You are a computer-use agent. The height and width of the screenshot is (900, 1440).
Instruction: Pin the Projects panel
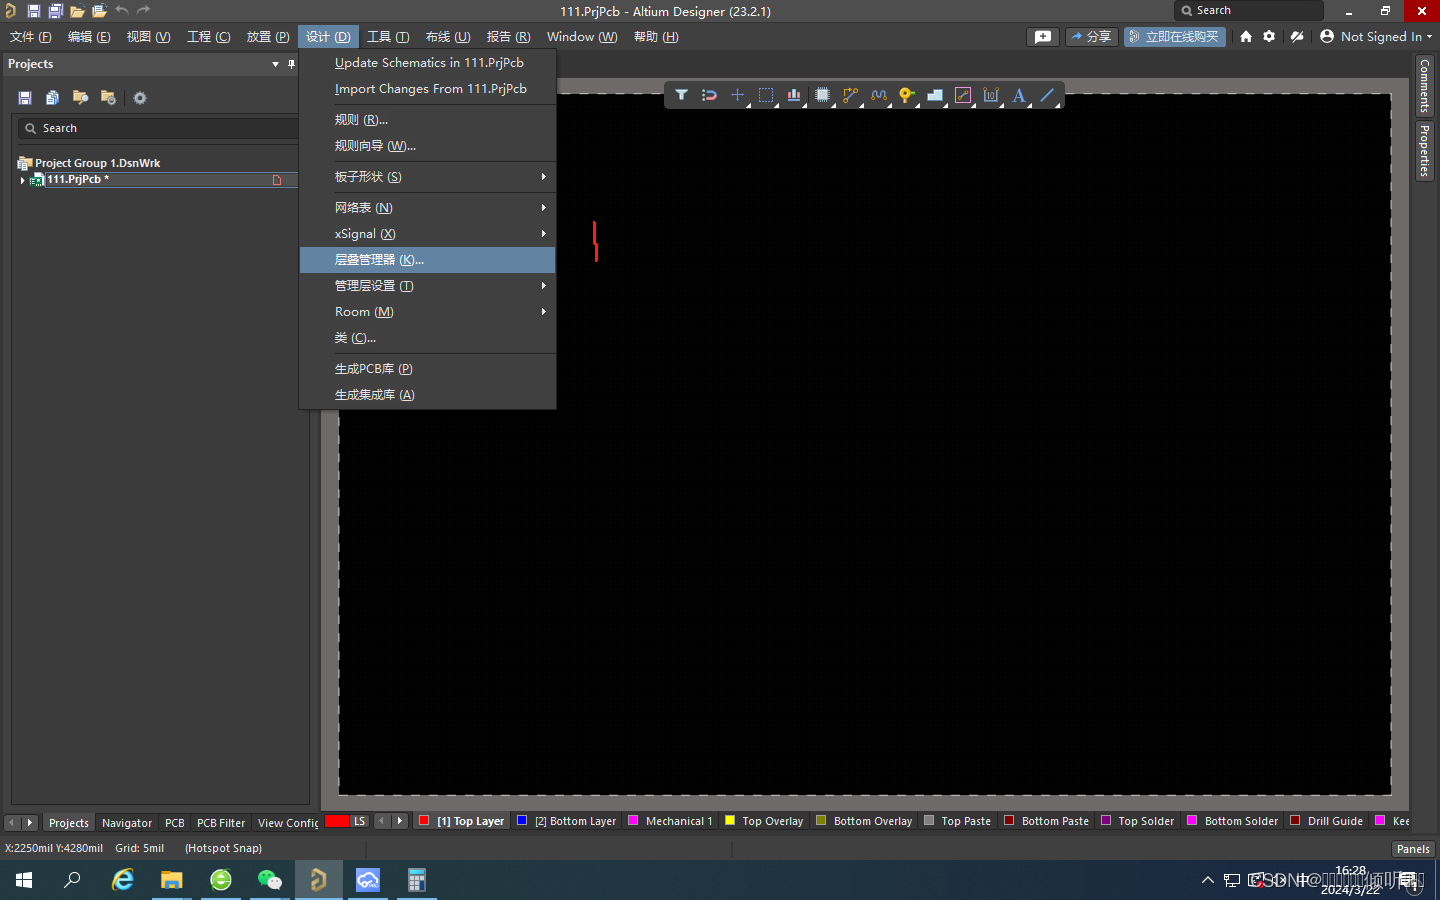click(x=291, y=64)
